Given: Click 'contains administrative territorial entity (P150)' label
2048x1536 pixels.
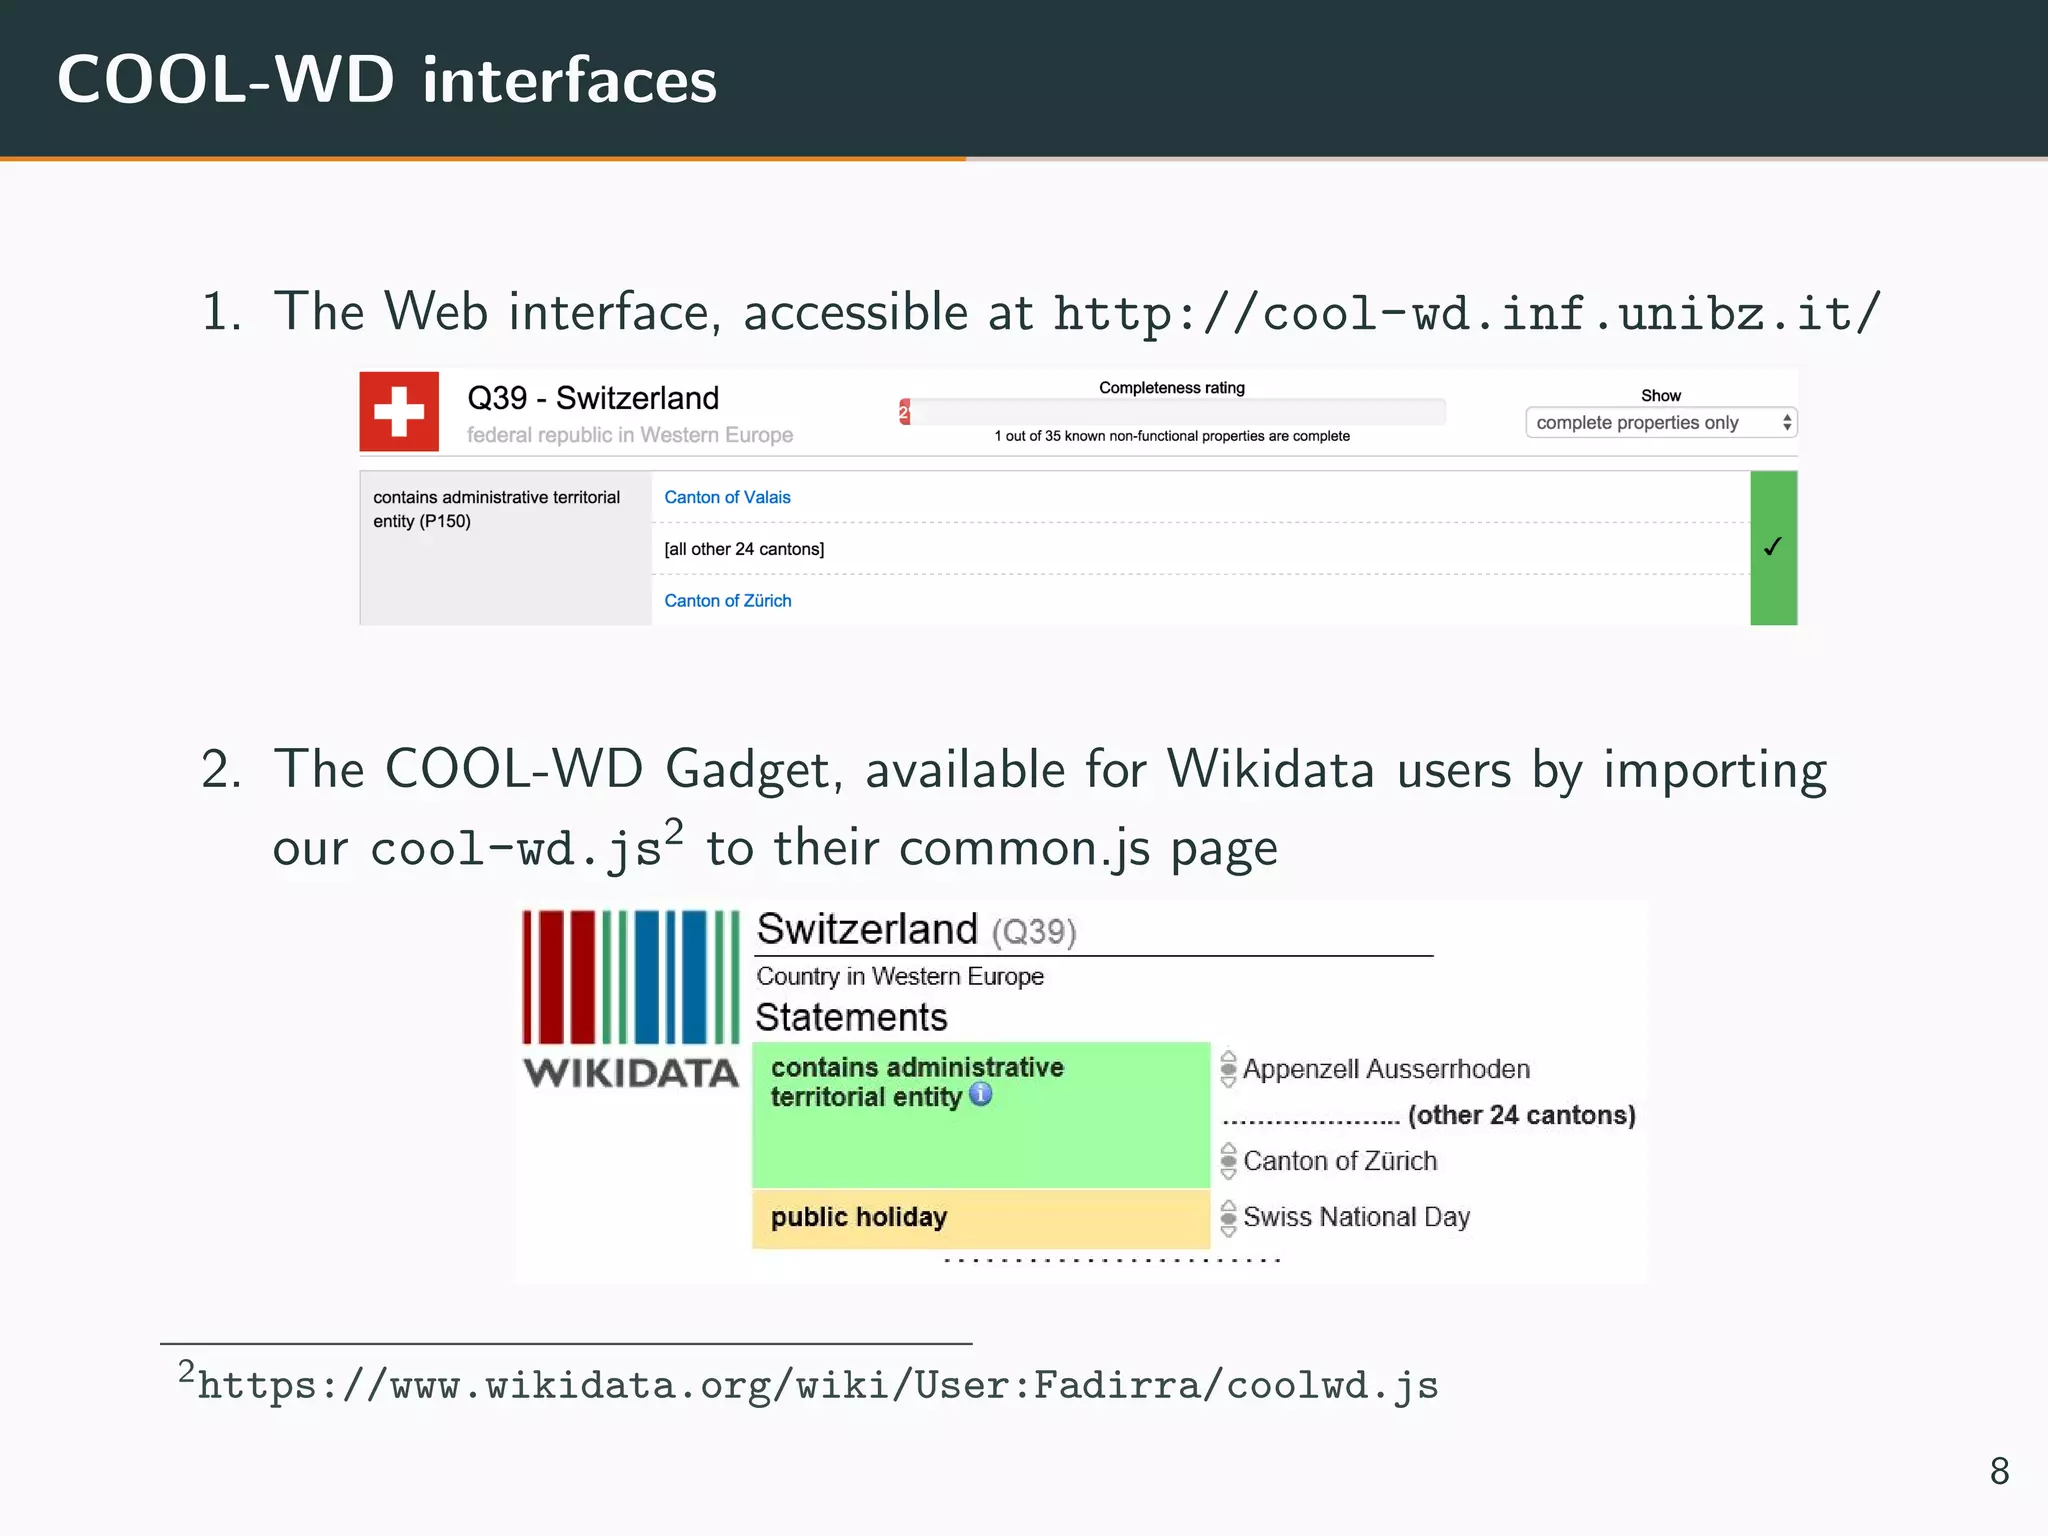Looking at the screenshot, I should (497, 509).
